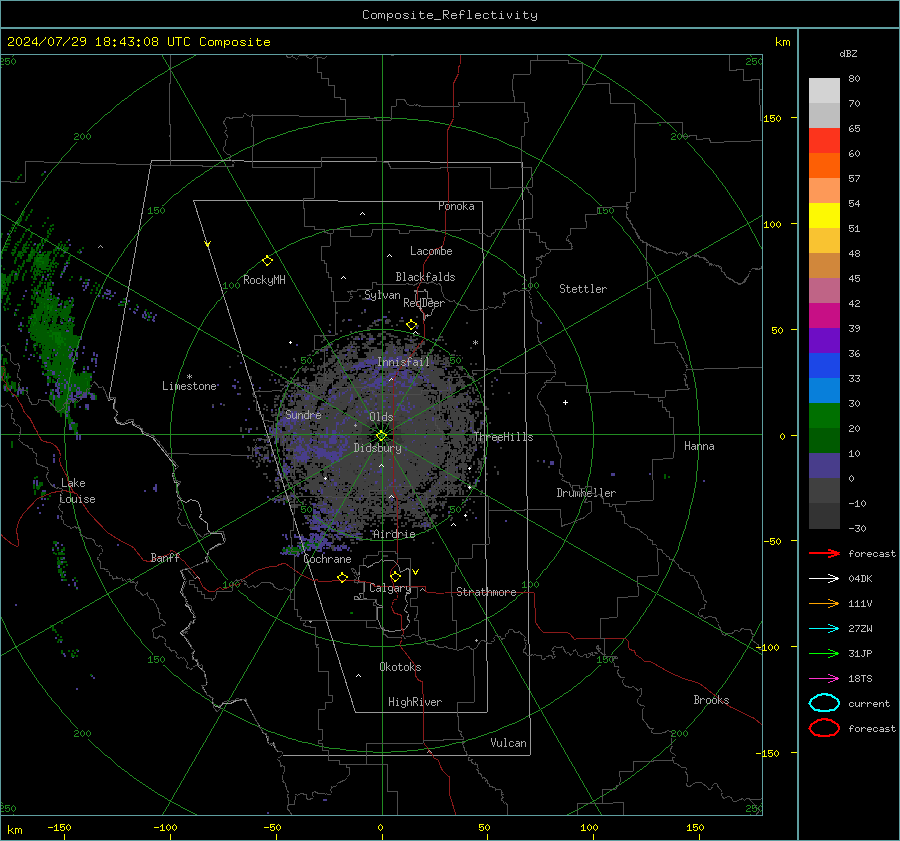Viewport: 900px width, 841px height.
Task: Click the Cochrane city label
Action: (327, 559)
